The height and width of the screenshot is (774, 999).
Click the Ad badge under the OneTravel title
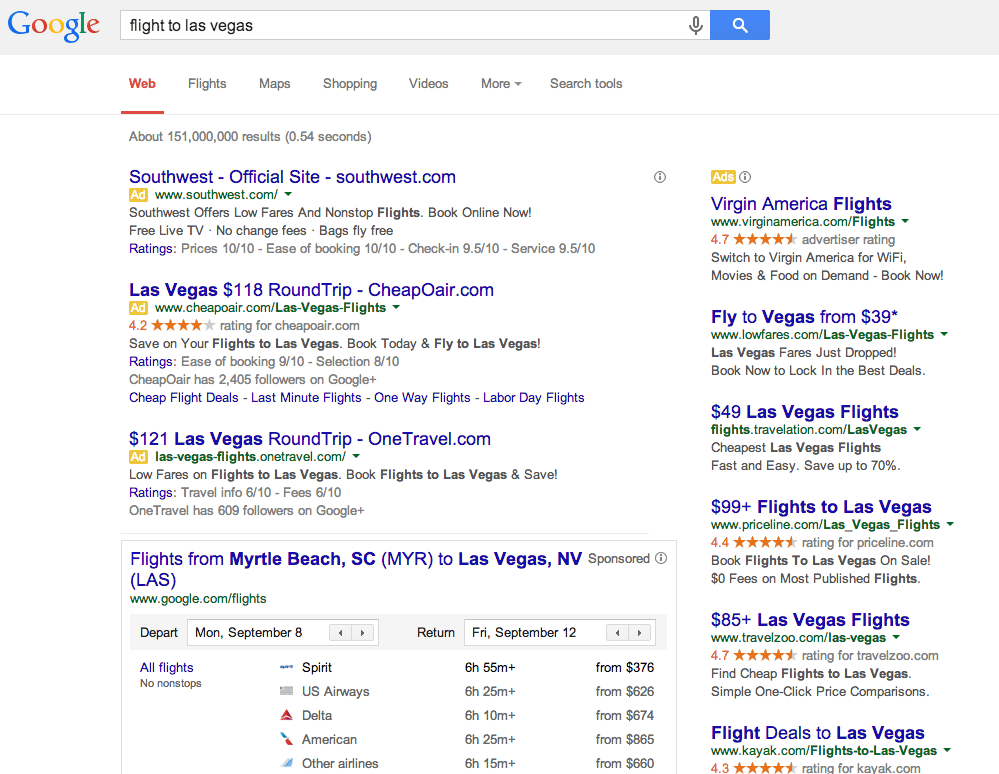click(138, 457)
